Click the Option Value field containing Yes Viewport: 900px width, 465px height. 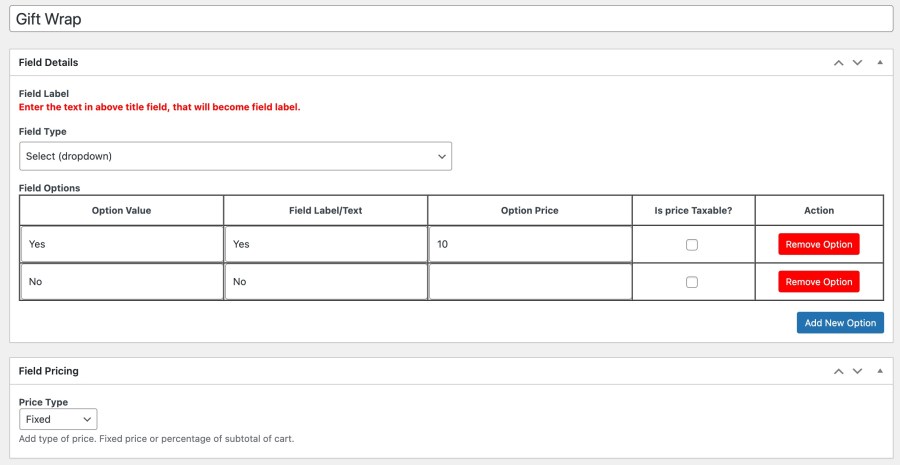pos(121,244)
